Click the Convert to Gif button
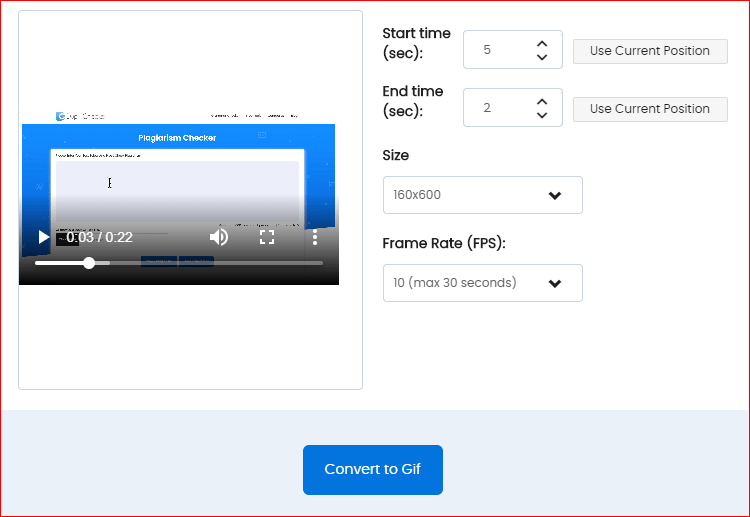This screenshot has width=750, height=517. [373, 470]
